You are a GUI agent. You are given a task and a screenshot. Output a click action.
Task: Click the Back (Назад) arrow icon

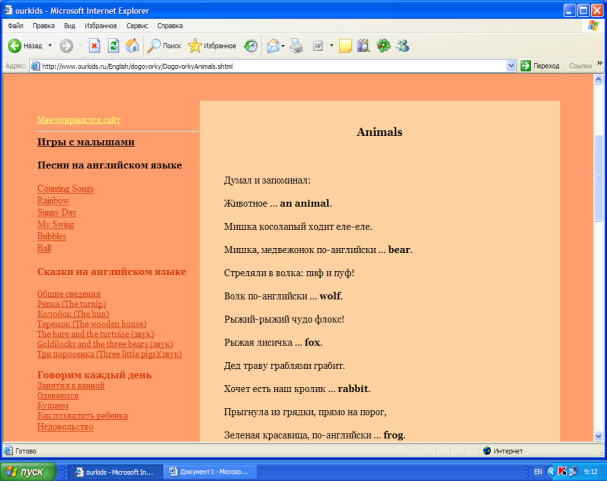click(15, 46)
